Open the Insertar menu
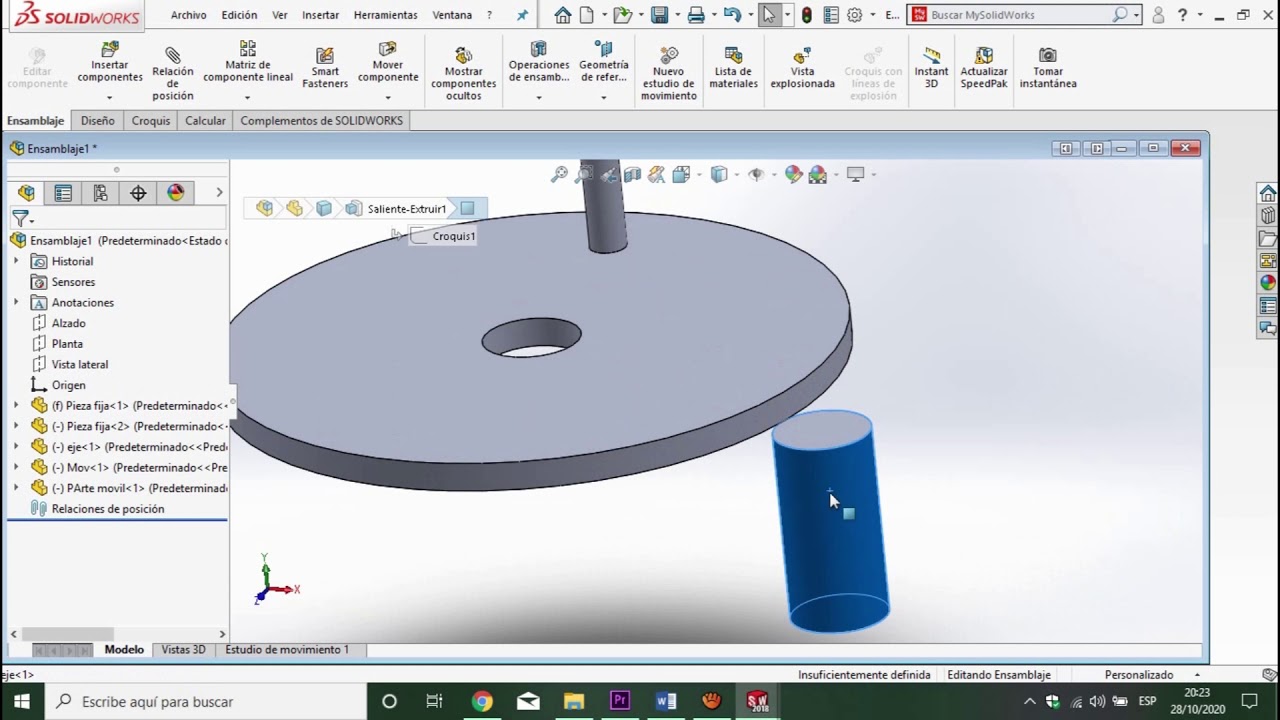Screen dimensions: 1280x720 pyautogui.click(x=320, y=15)
